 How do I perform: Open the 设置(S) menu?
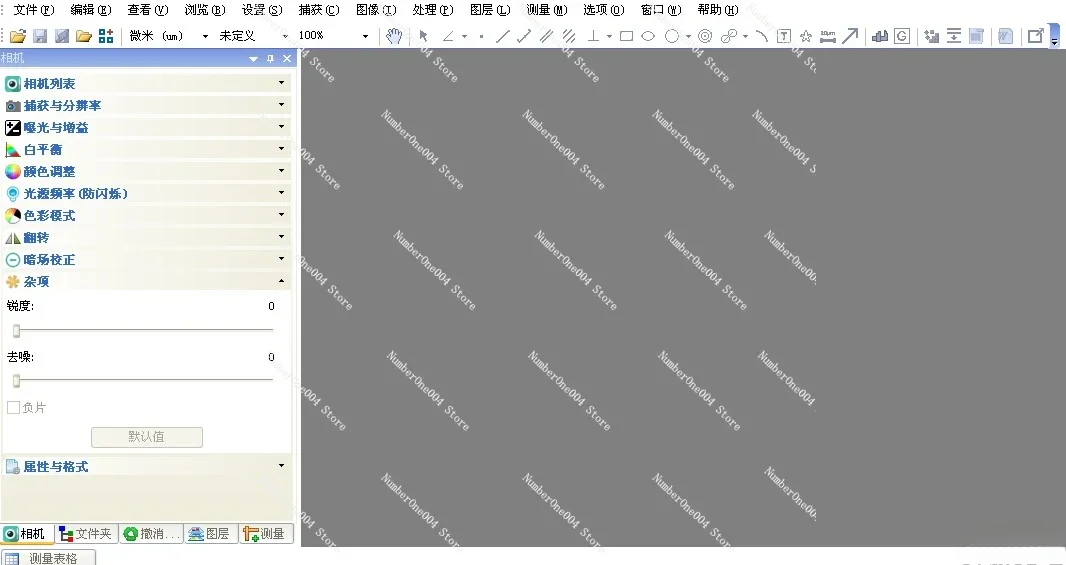[262, 10]
